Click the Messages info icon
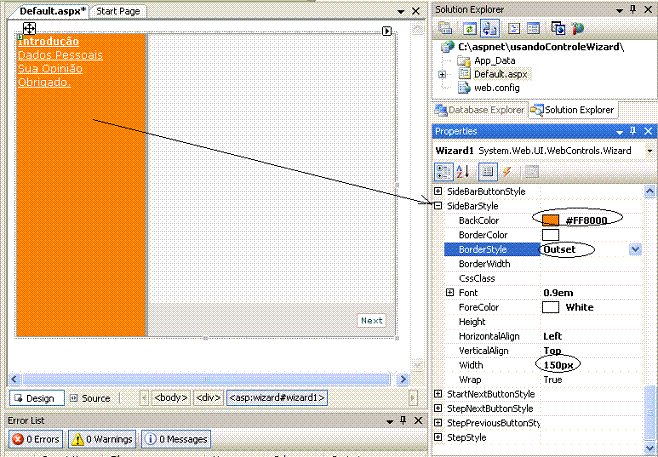Image resolution: width=658 pixels, height=457 pixels. pos(151,439)
